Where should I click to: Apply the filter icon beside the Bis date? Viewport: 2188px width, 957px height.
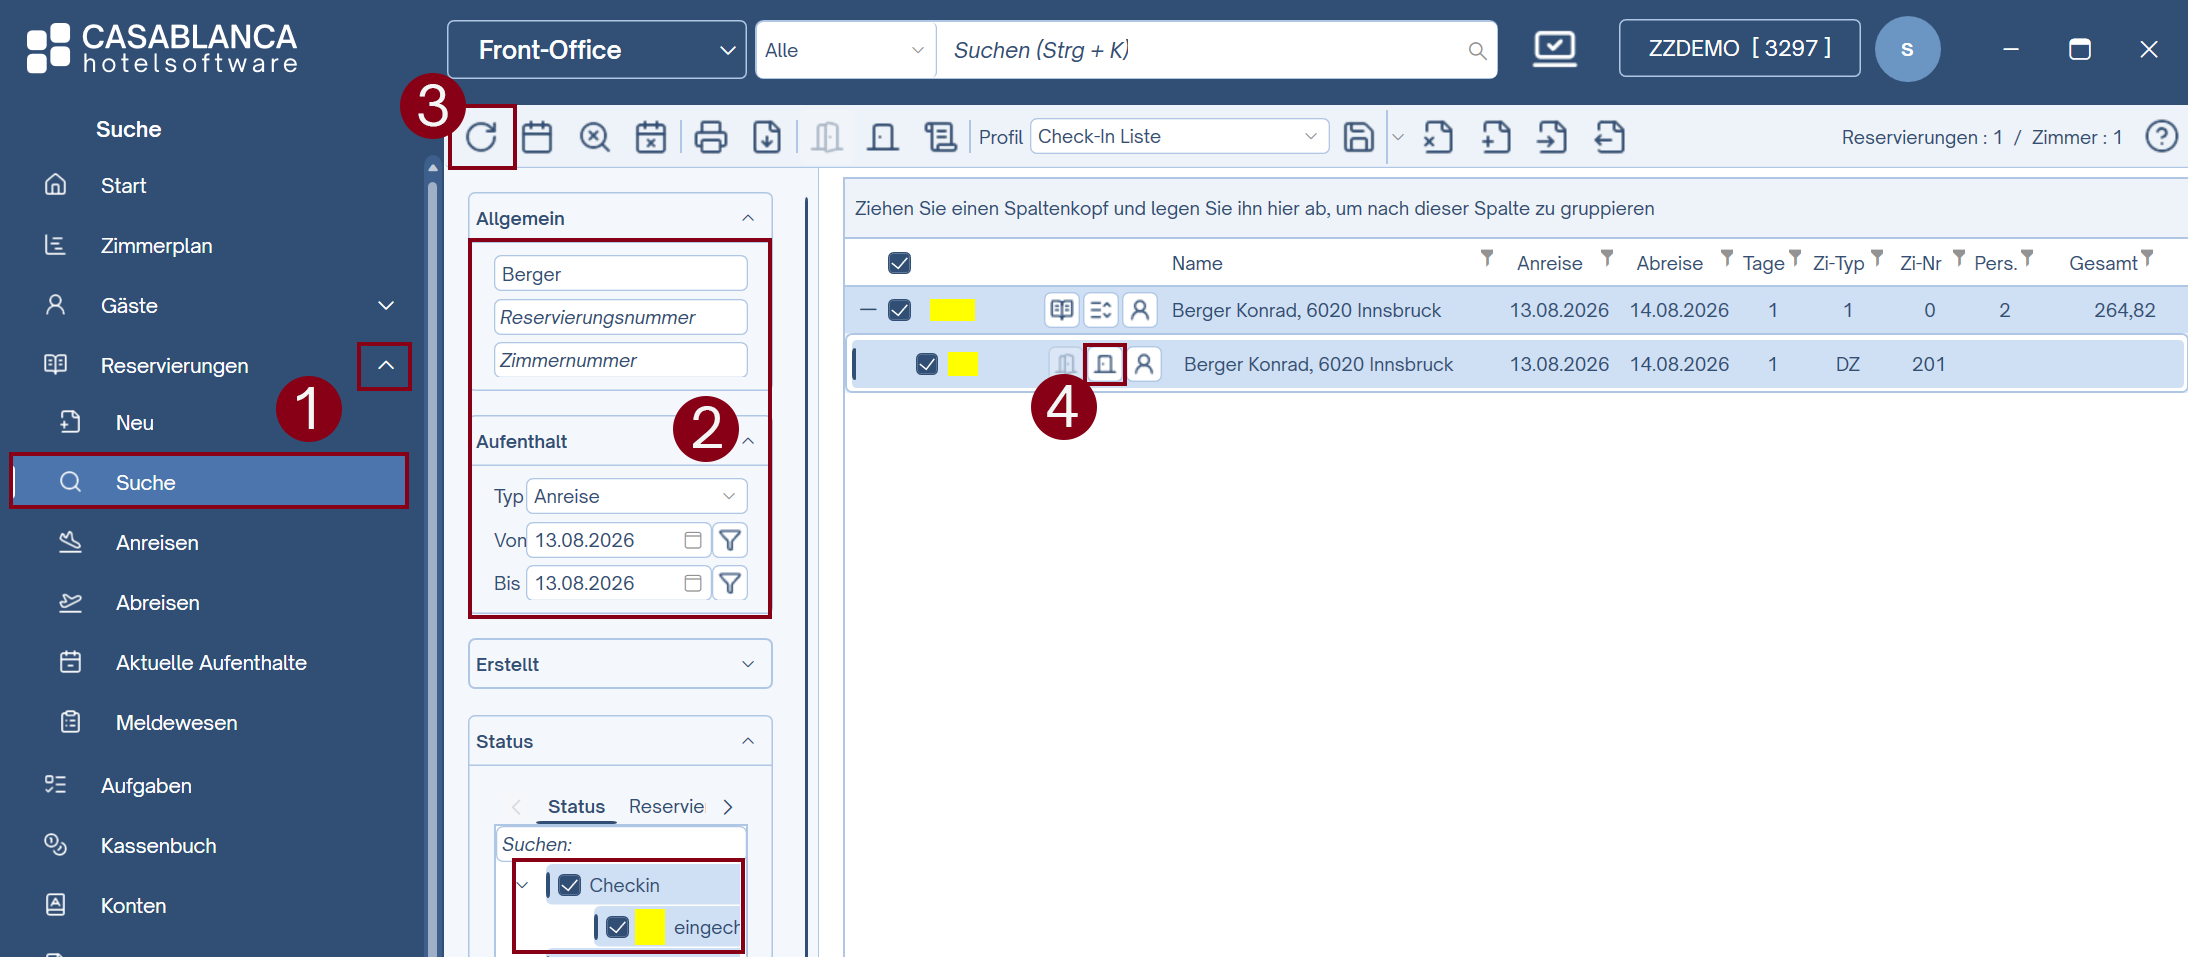point(730,583)
